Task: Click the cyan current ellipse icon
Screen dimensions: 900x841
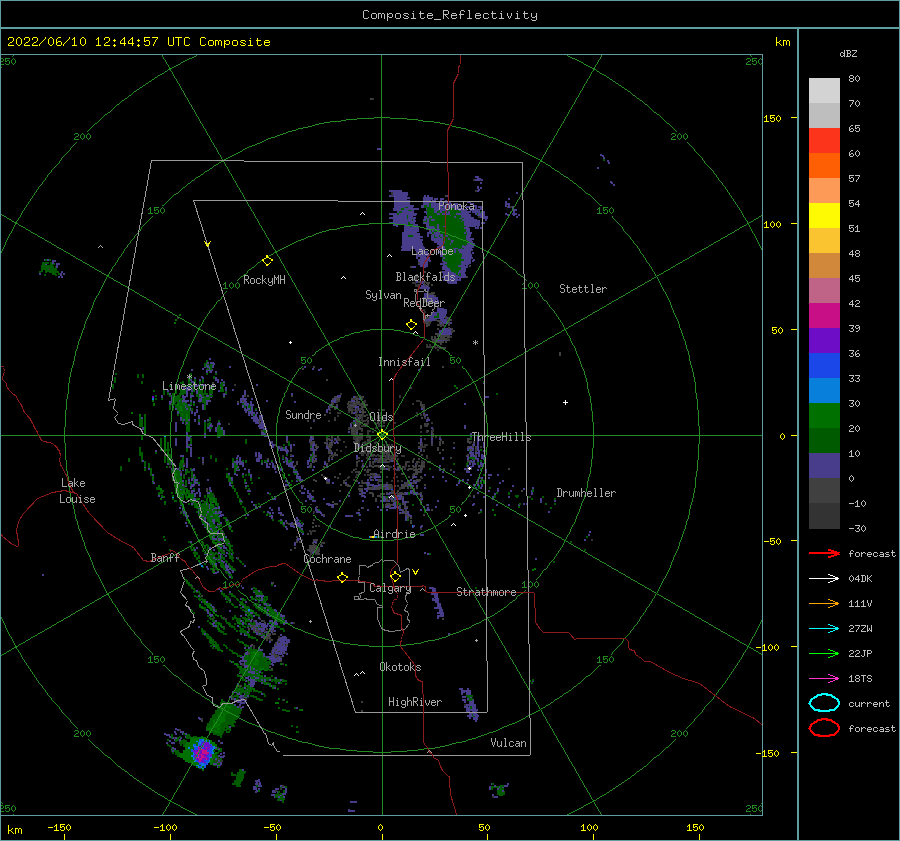Action: 824,703
